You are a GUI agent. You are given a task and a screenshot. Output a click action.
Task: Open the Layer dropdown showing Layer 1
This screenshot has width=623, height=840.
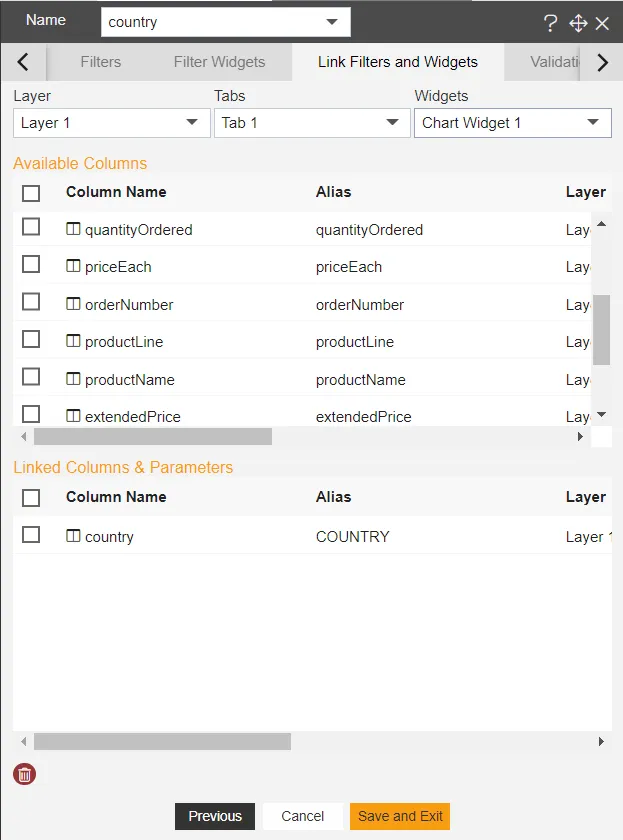coord(110,123)
